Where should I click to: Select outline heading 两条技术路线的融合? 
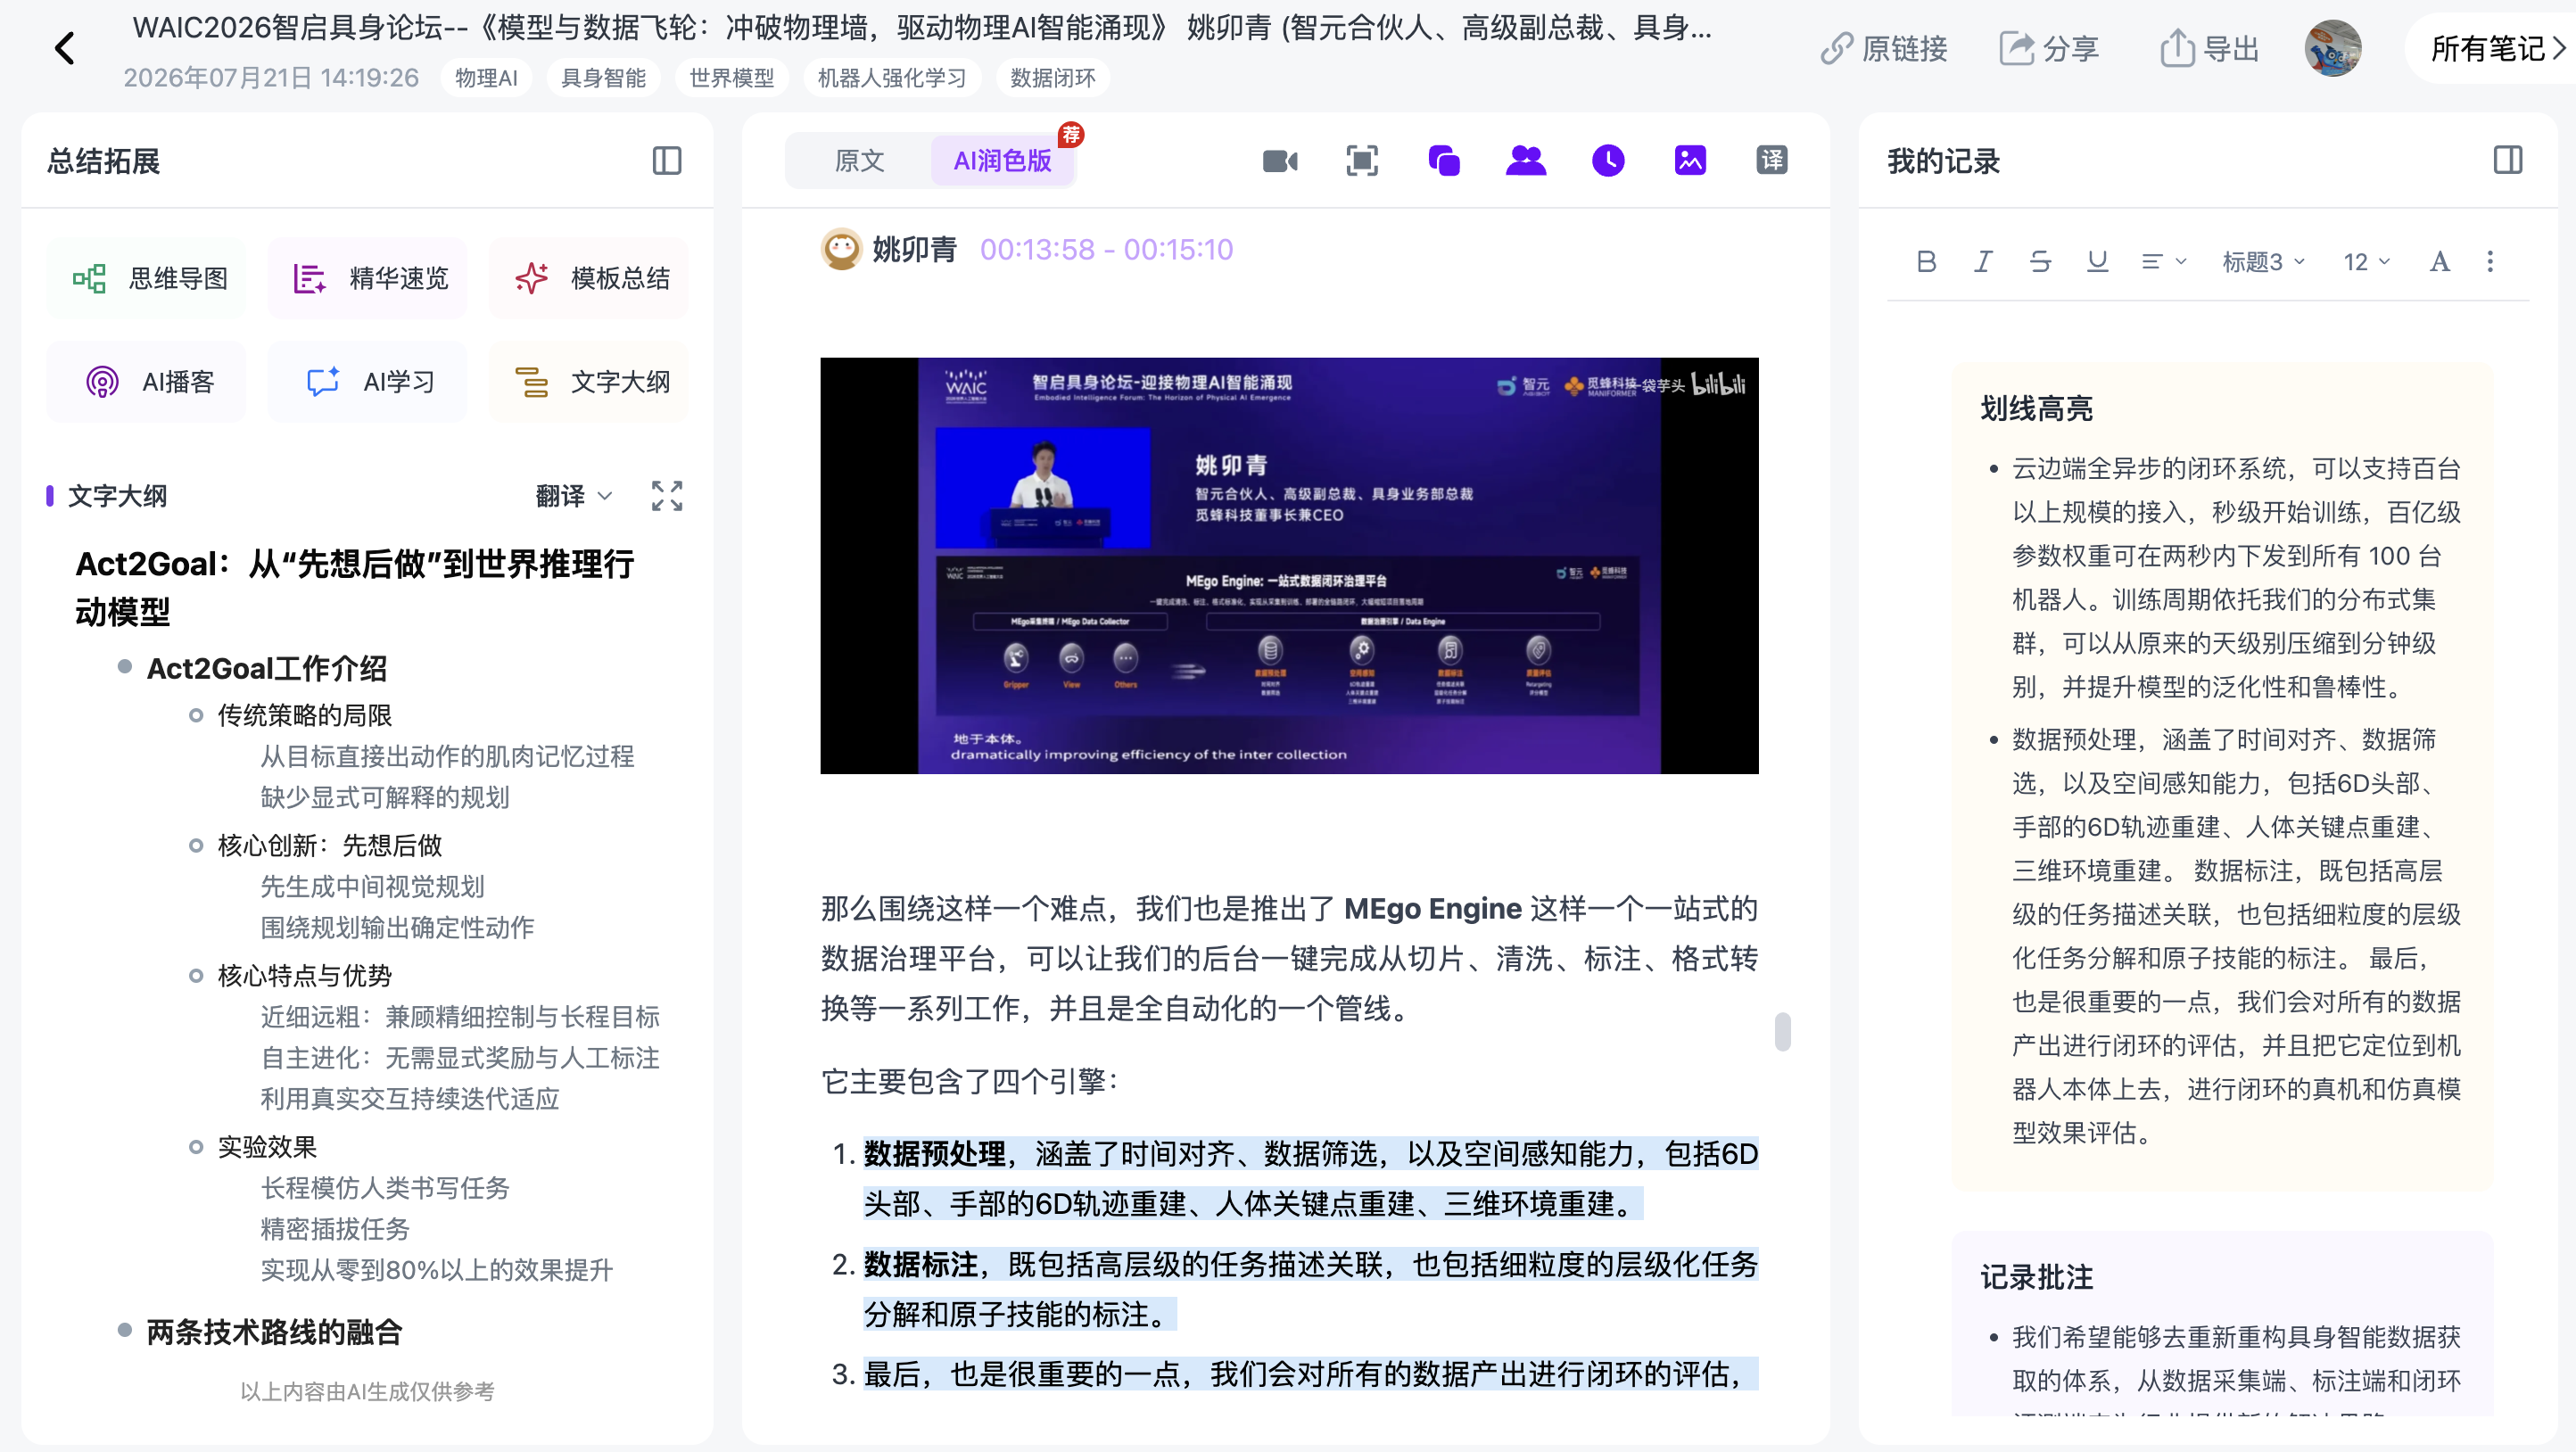[x=274, y=1332]
